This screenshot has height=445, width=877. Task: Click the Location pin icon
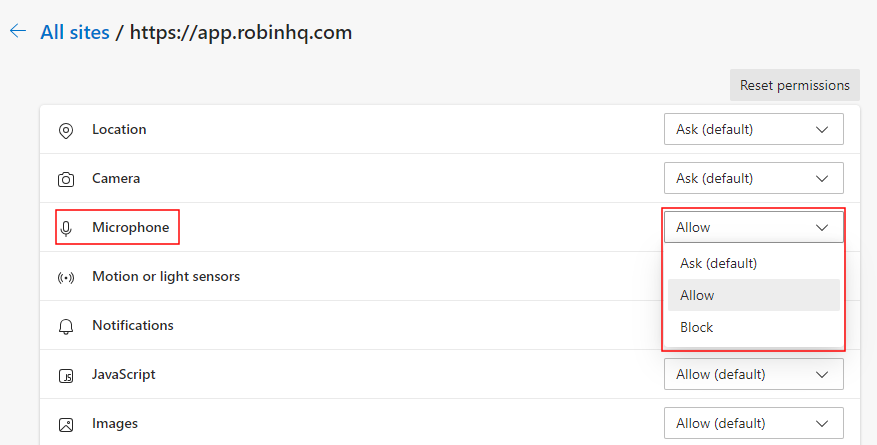(66, 130)
